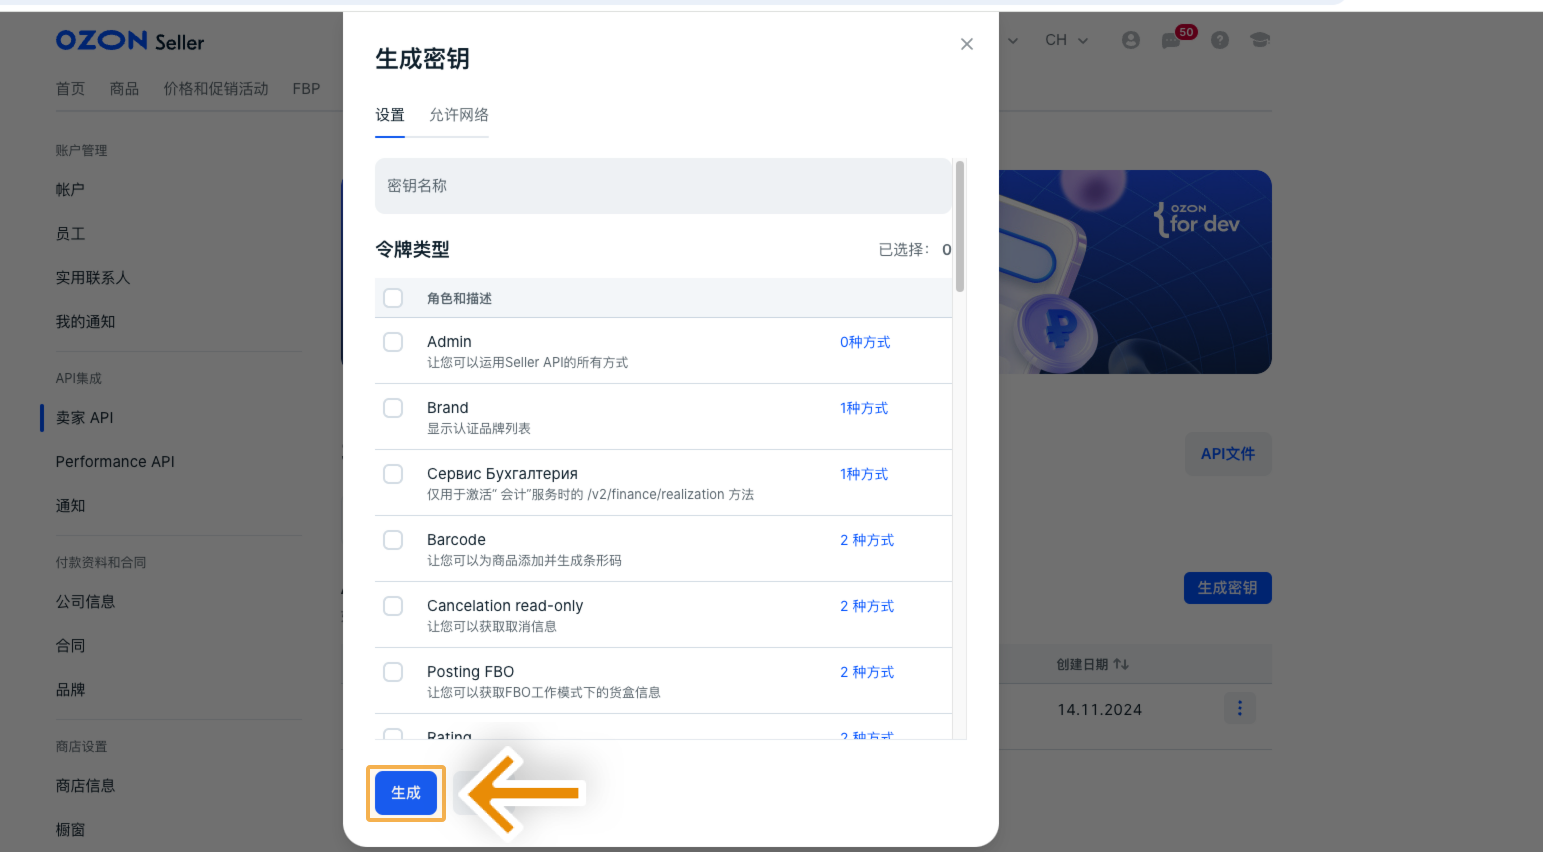Click the Сервис Бухгалтерия role name
Screen dimensions: 1543x852
(x=502, y=474)
